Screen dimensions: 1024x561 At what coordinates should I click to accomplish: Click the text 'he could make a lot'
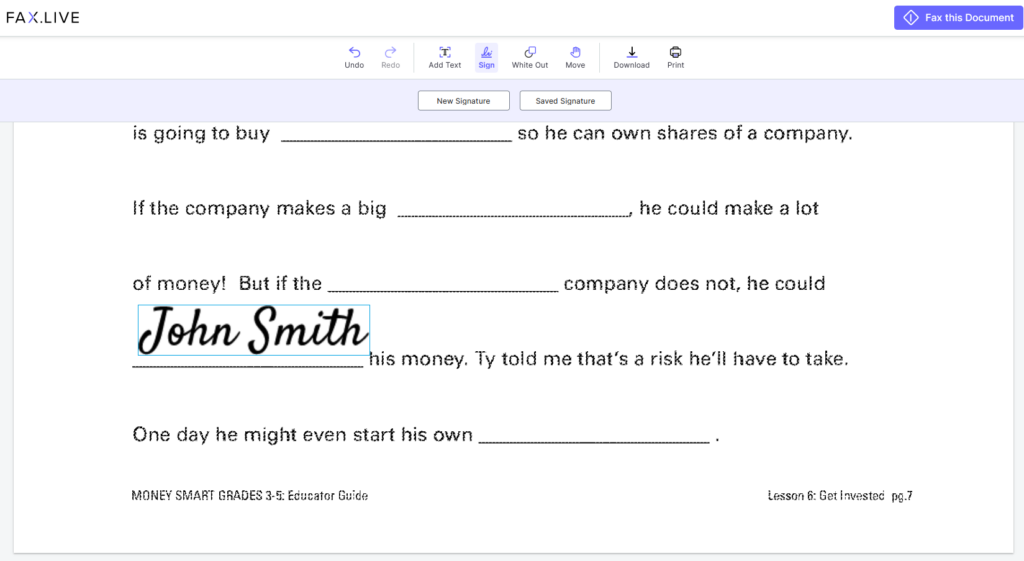click(729, 208)
